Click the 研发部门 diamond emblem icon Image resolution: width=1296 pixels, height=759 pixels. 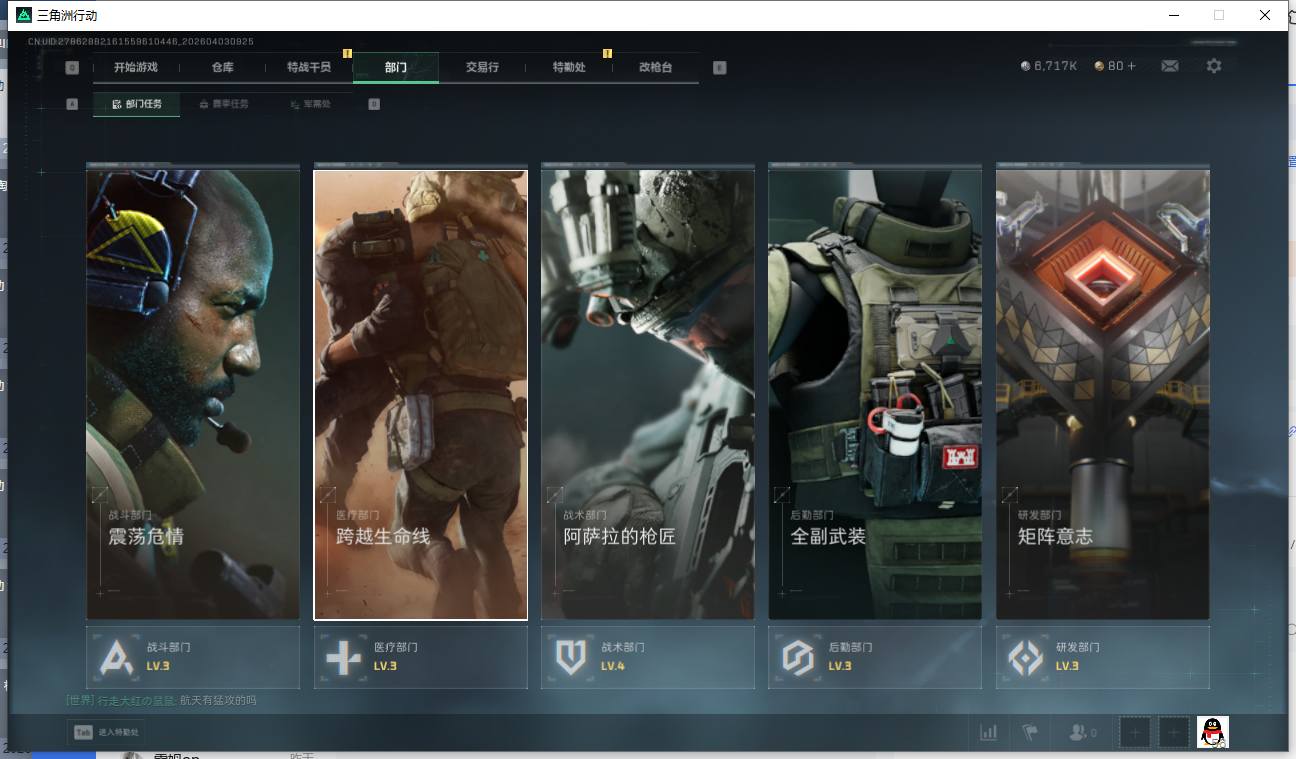(x=1026, y=657)
